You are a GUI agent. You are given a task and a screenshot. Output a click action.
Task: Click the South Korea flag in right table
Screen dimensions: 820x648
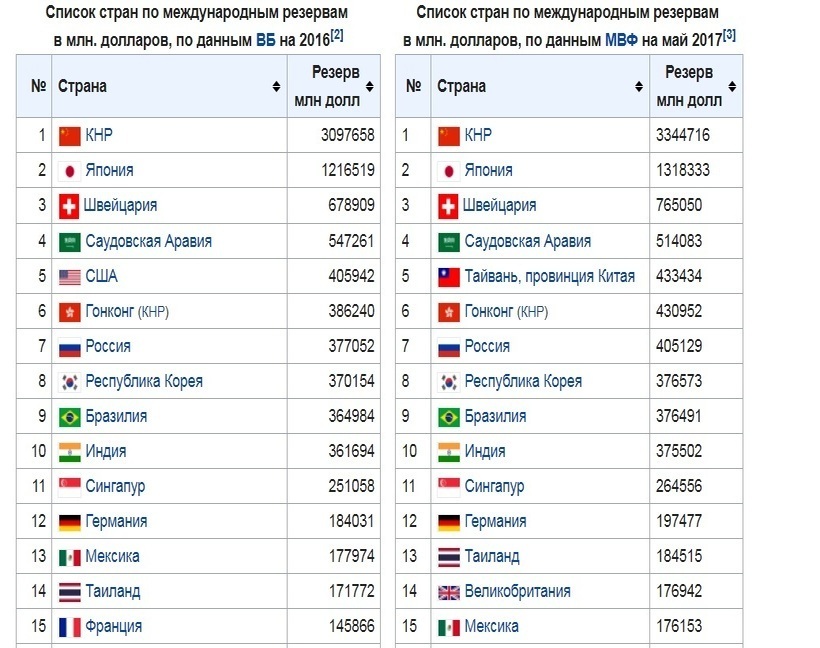(448, 381)
